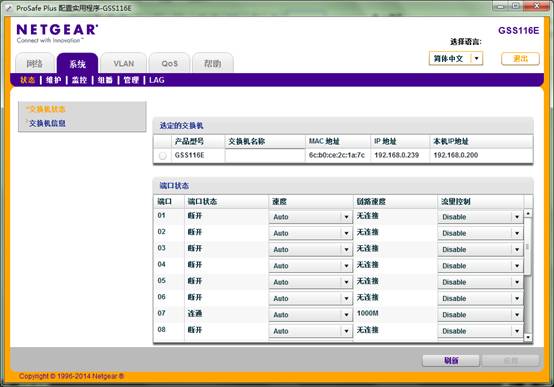Screen dimensions: 554x387
Task: Open the 系统 tab
Action: click(77, 63)
